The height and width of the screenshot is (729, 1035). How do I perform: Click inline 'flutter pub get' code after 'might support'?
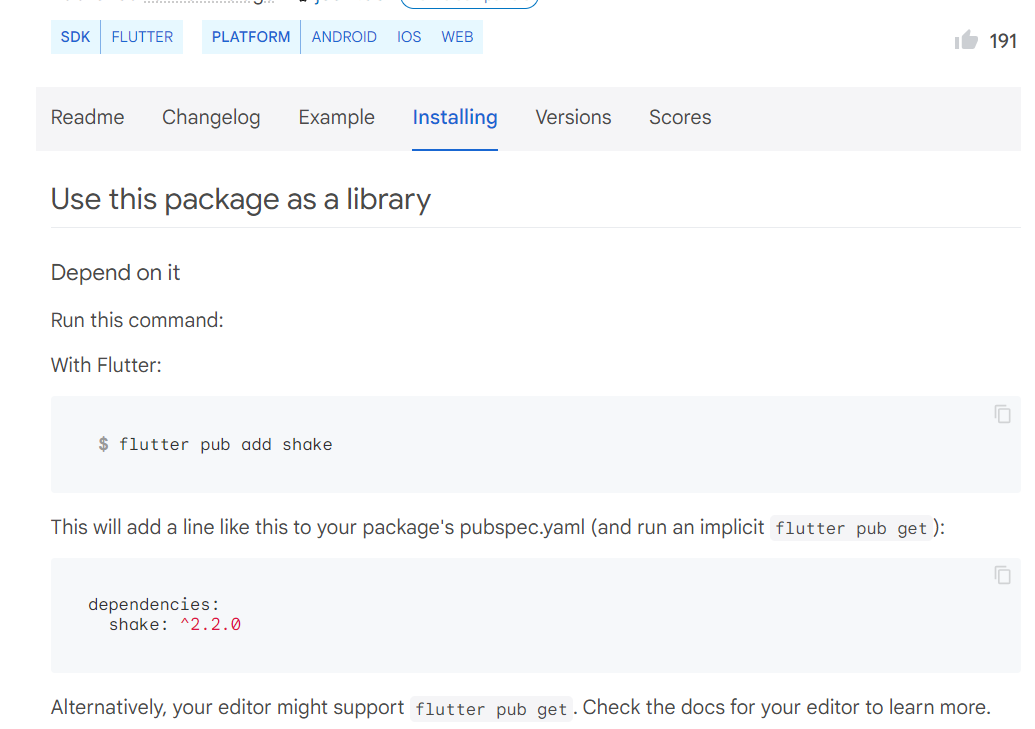491,709
